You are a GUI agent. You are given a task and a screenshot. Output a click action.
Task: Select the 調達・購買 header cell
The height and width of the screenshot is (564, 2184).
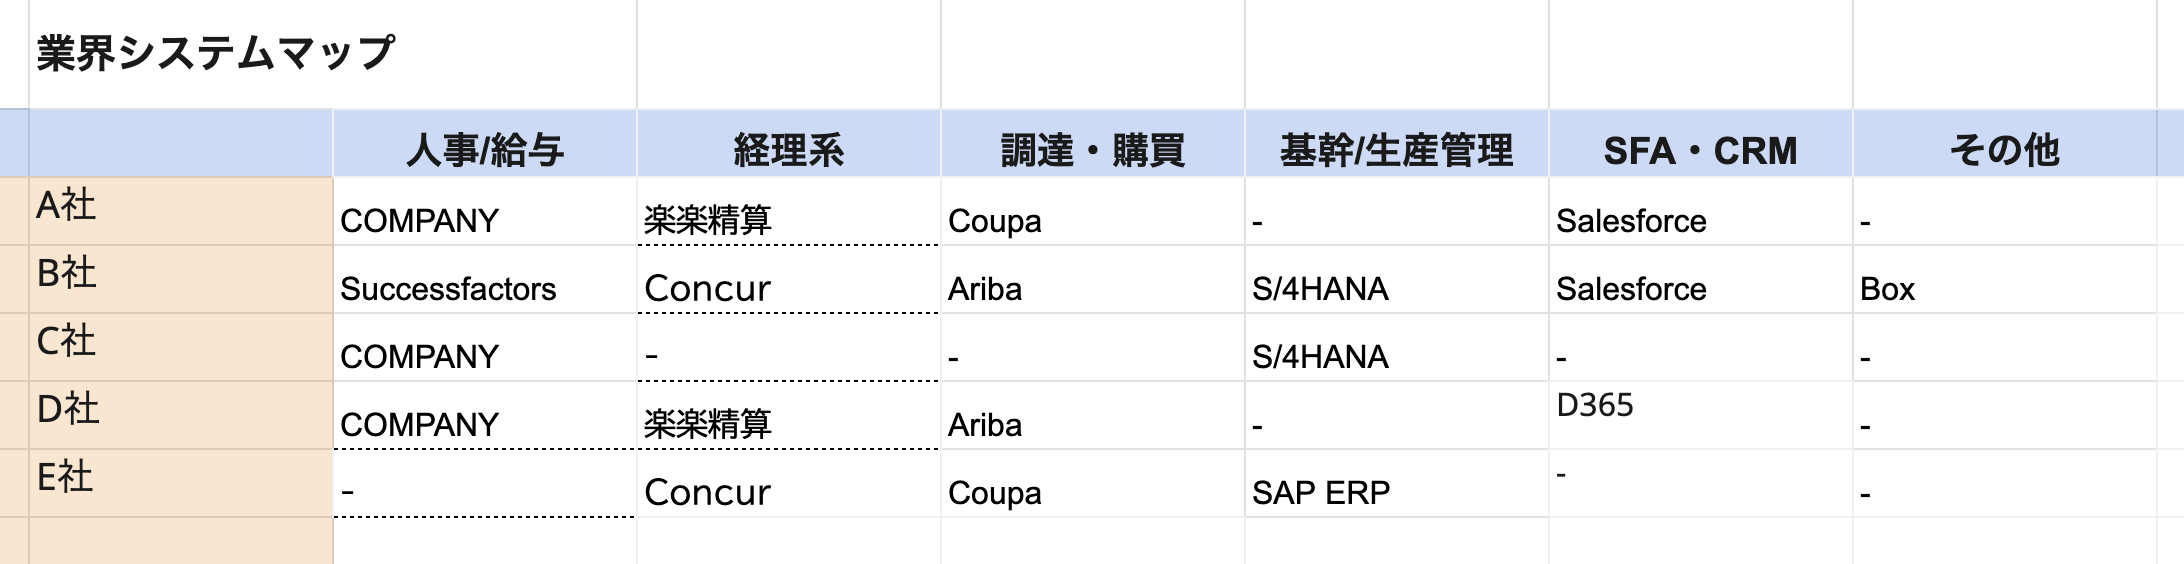pos(1092,150)
